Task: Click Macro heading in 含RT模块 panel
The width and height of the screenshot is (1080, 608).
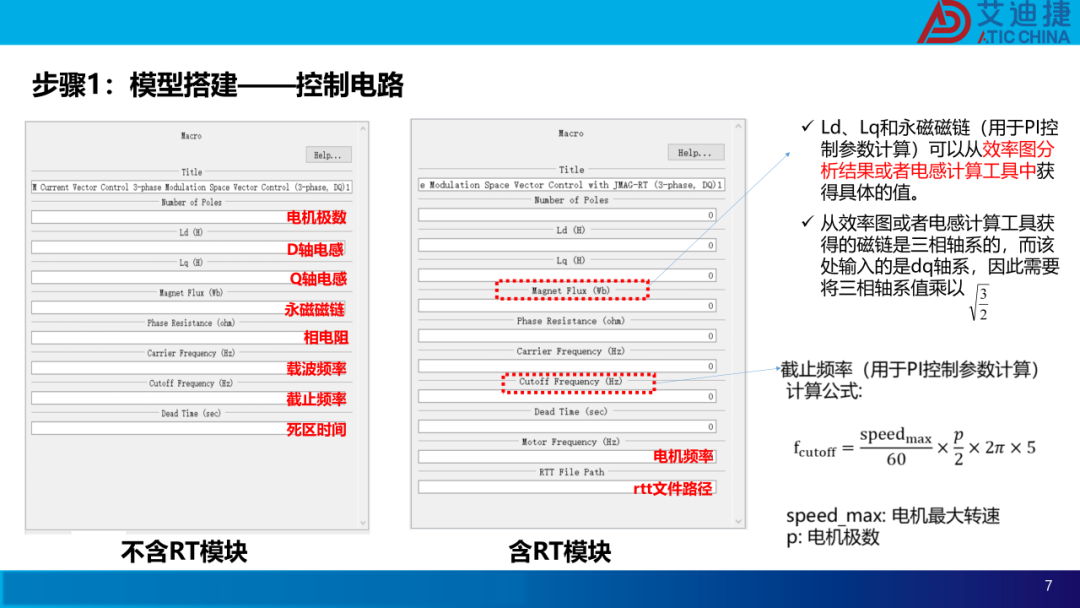Action: (x=571, y=134)
